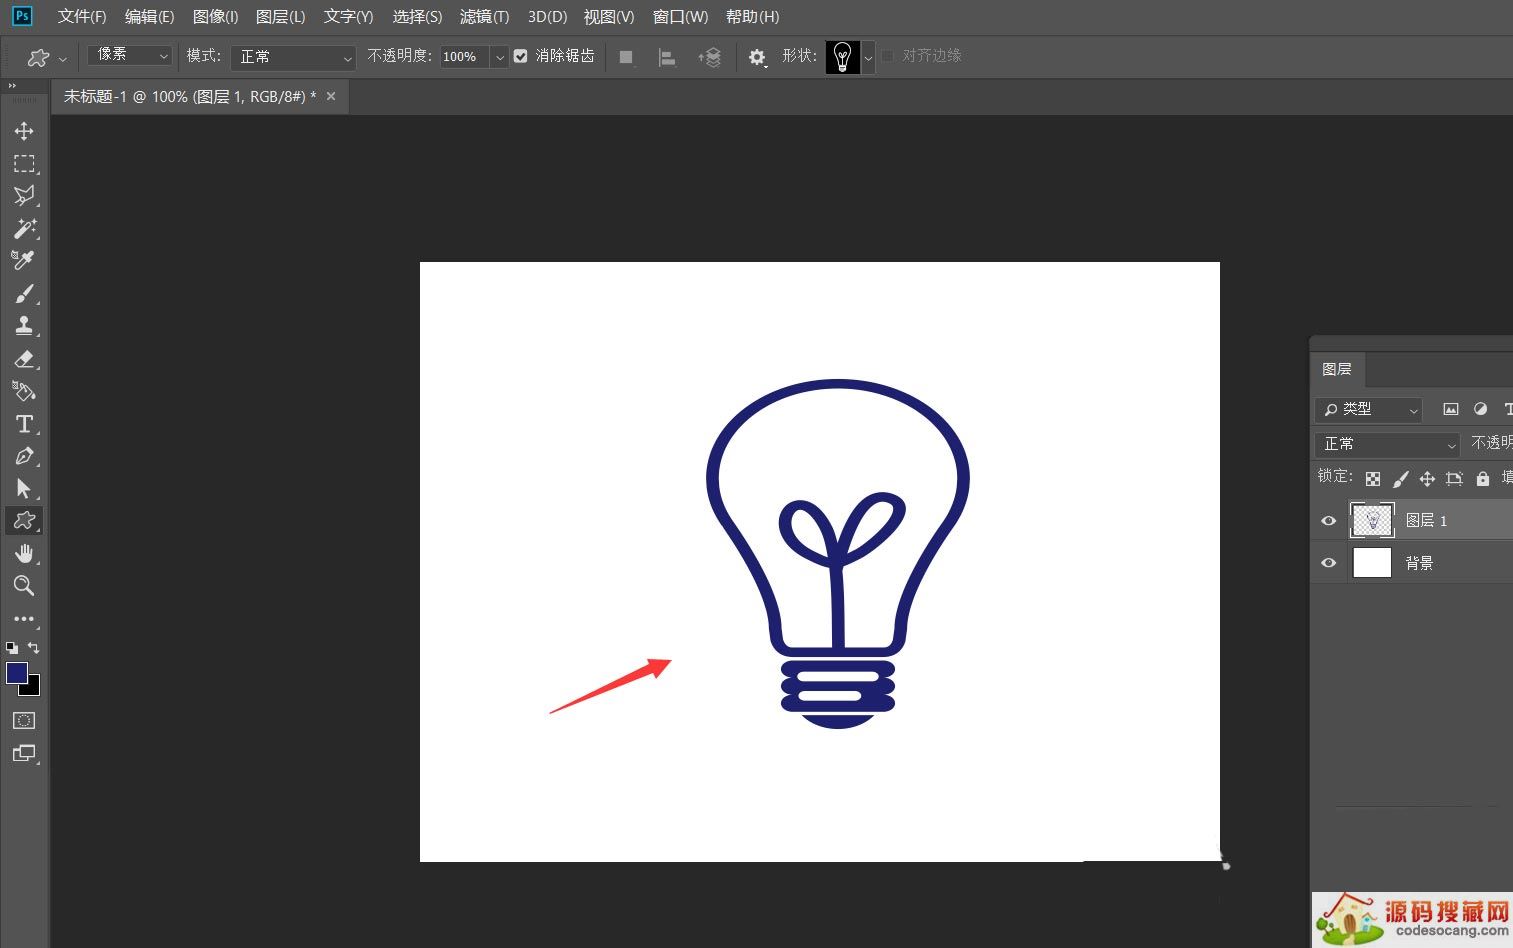Filter layers by pixel image kind
Screen dimensions: 1513x948
click(x=1451, y=409)
